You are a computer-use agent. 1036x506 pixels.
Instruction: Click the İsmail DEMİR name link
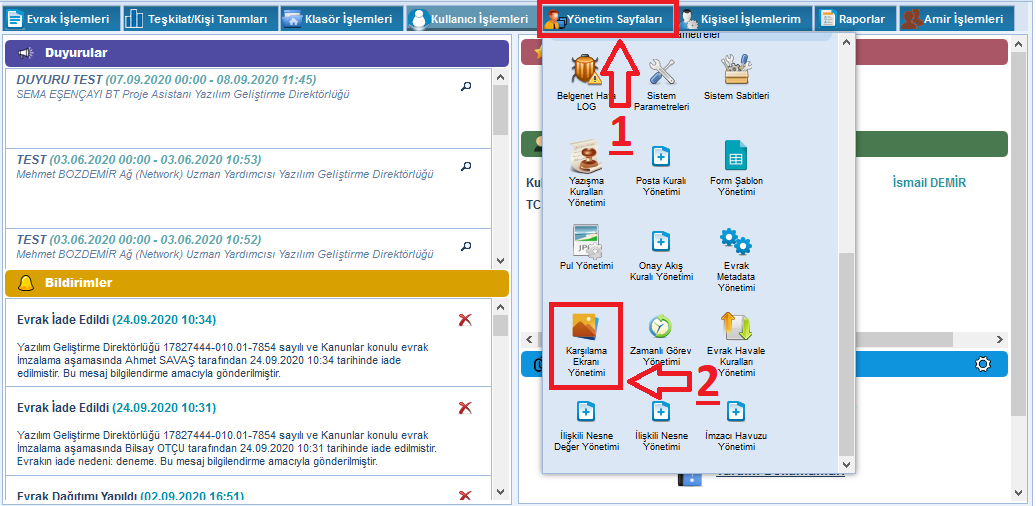pyautogui.click(x=929, y=182)
